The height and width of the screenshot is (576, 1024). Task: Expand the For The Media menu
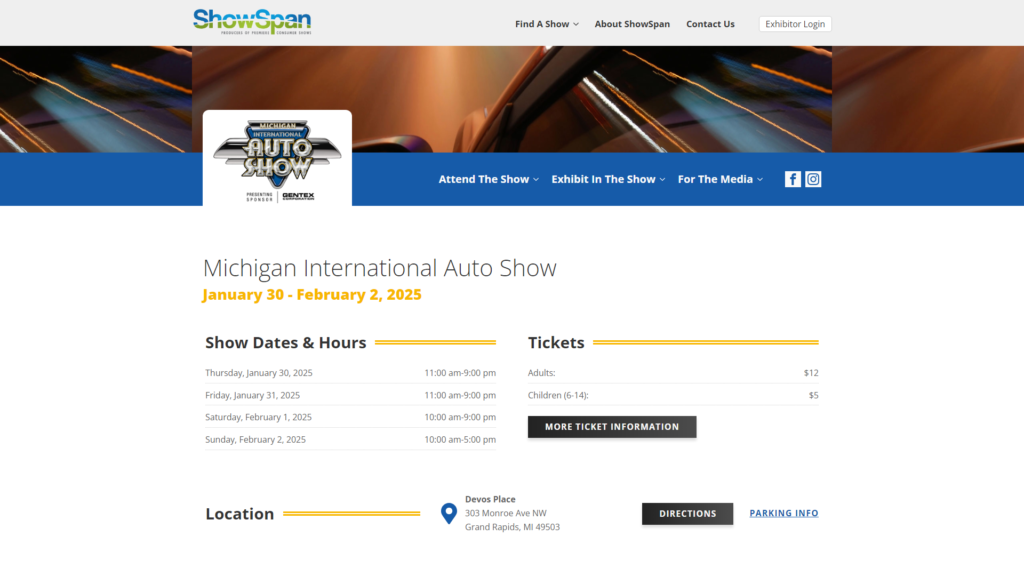click(x=720, y=179)
